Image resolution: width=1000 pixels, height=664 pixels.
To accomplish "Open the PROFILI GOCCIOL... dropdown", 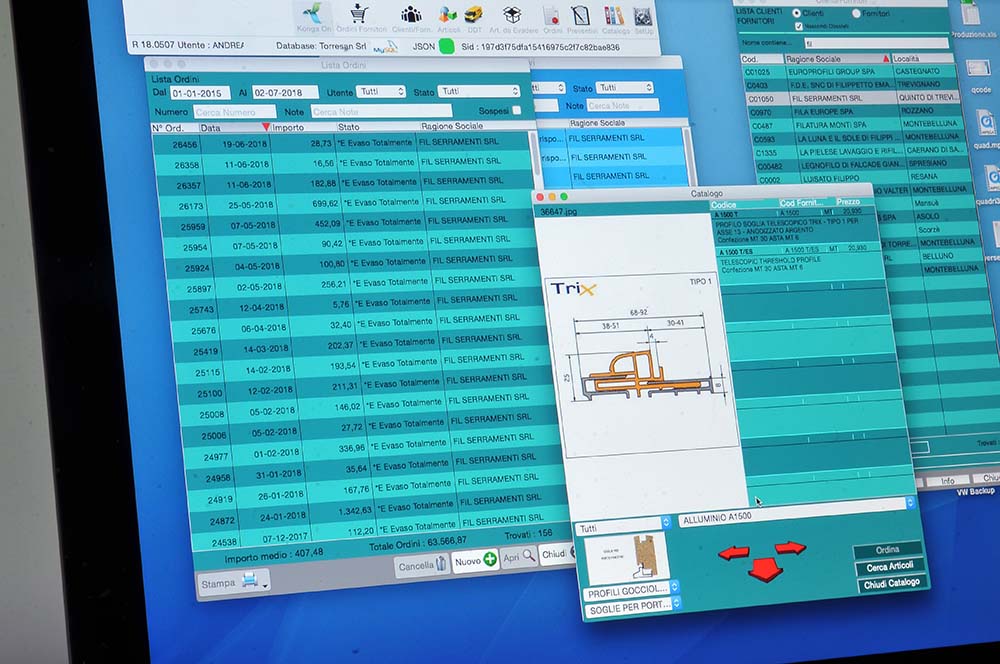I will [x=631, y=591].
